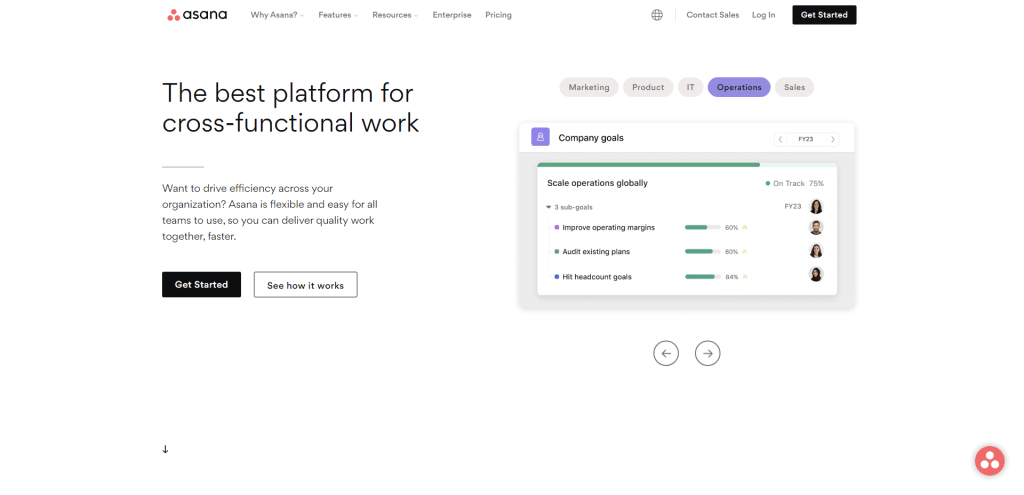Select avatar beside Audit existing plans
This screenshot has width=1024, height=495.
click(816, 251)
